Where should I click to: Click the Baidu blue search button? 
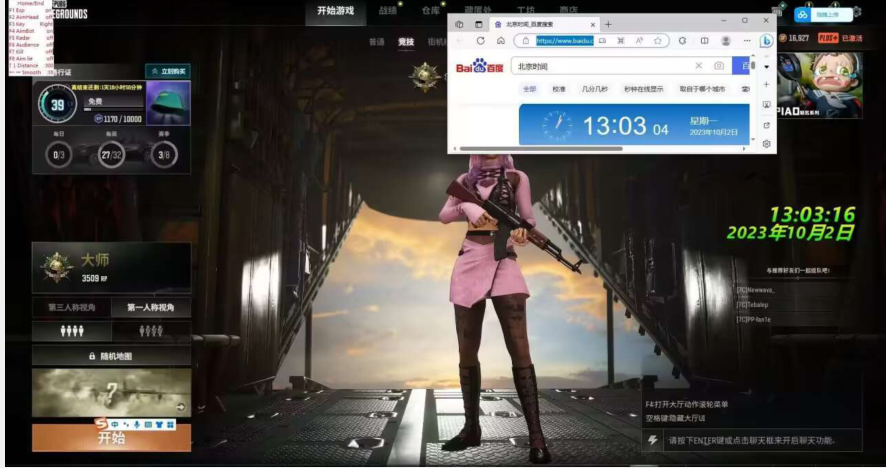741,66
